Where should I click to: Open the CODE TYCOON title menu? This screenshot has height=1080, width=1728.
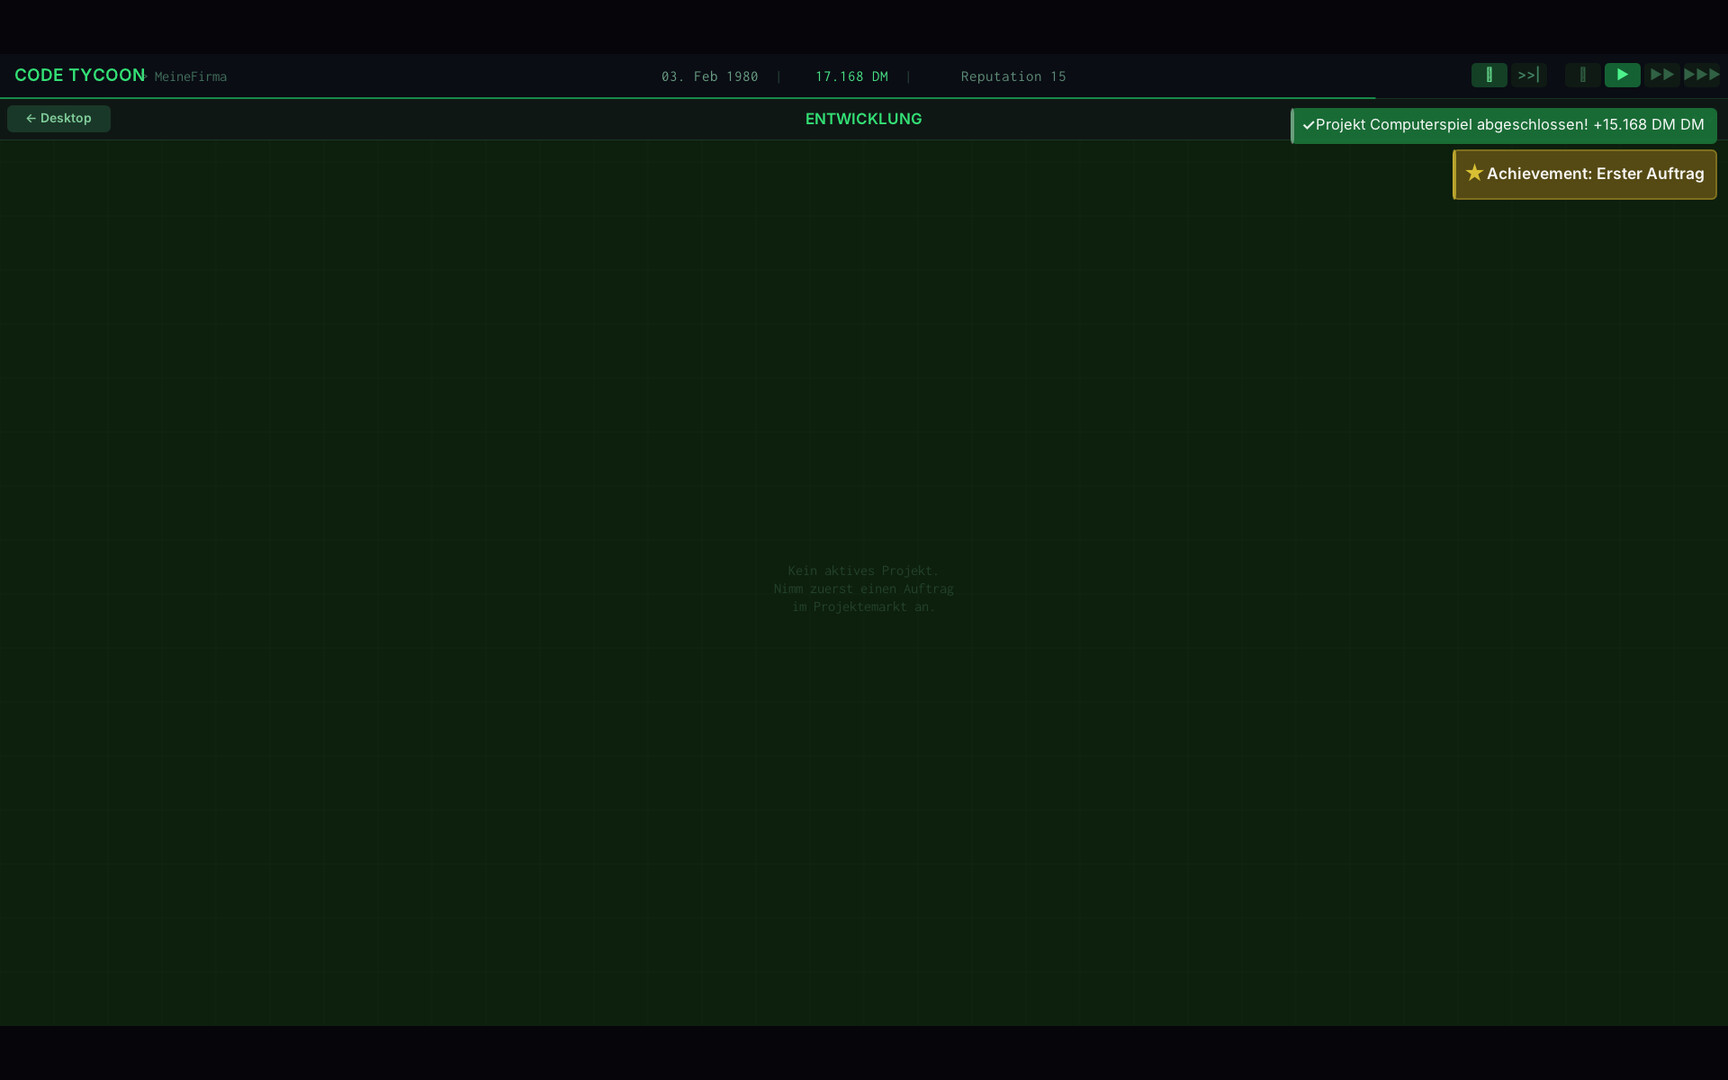79,74
